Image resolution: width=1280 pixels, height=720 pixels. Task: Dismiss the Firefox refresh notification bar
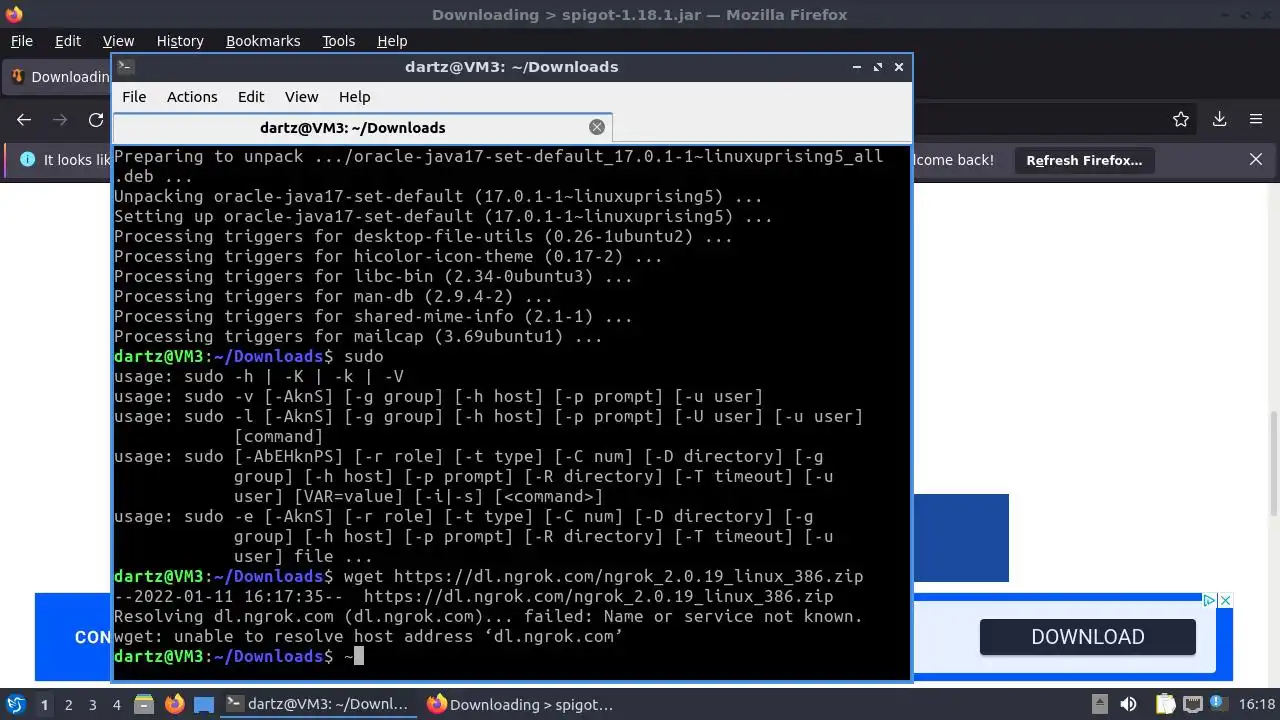[1256, 159]
